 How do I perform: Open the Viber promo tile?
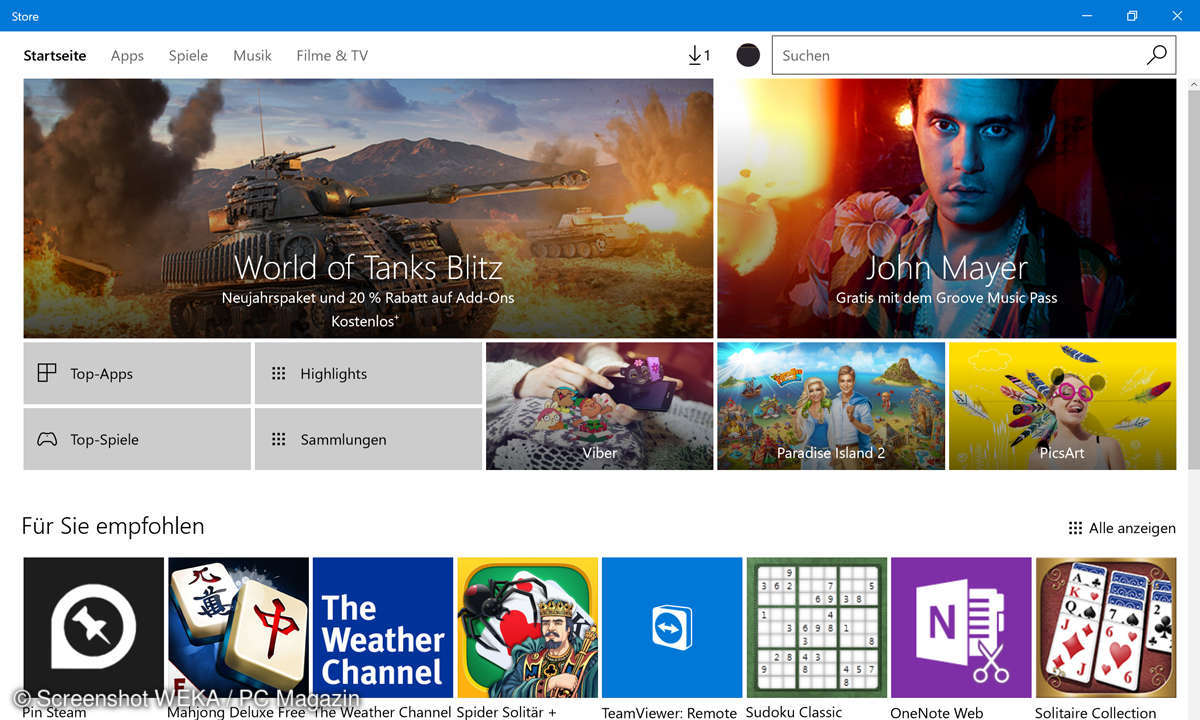coord(599,406)
